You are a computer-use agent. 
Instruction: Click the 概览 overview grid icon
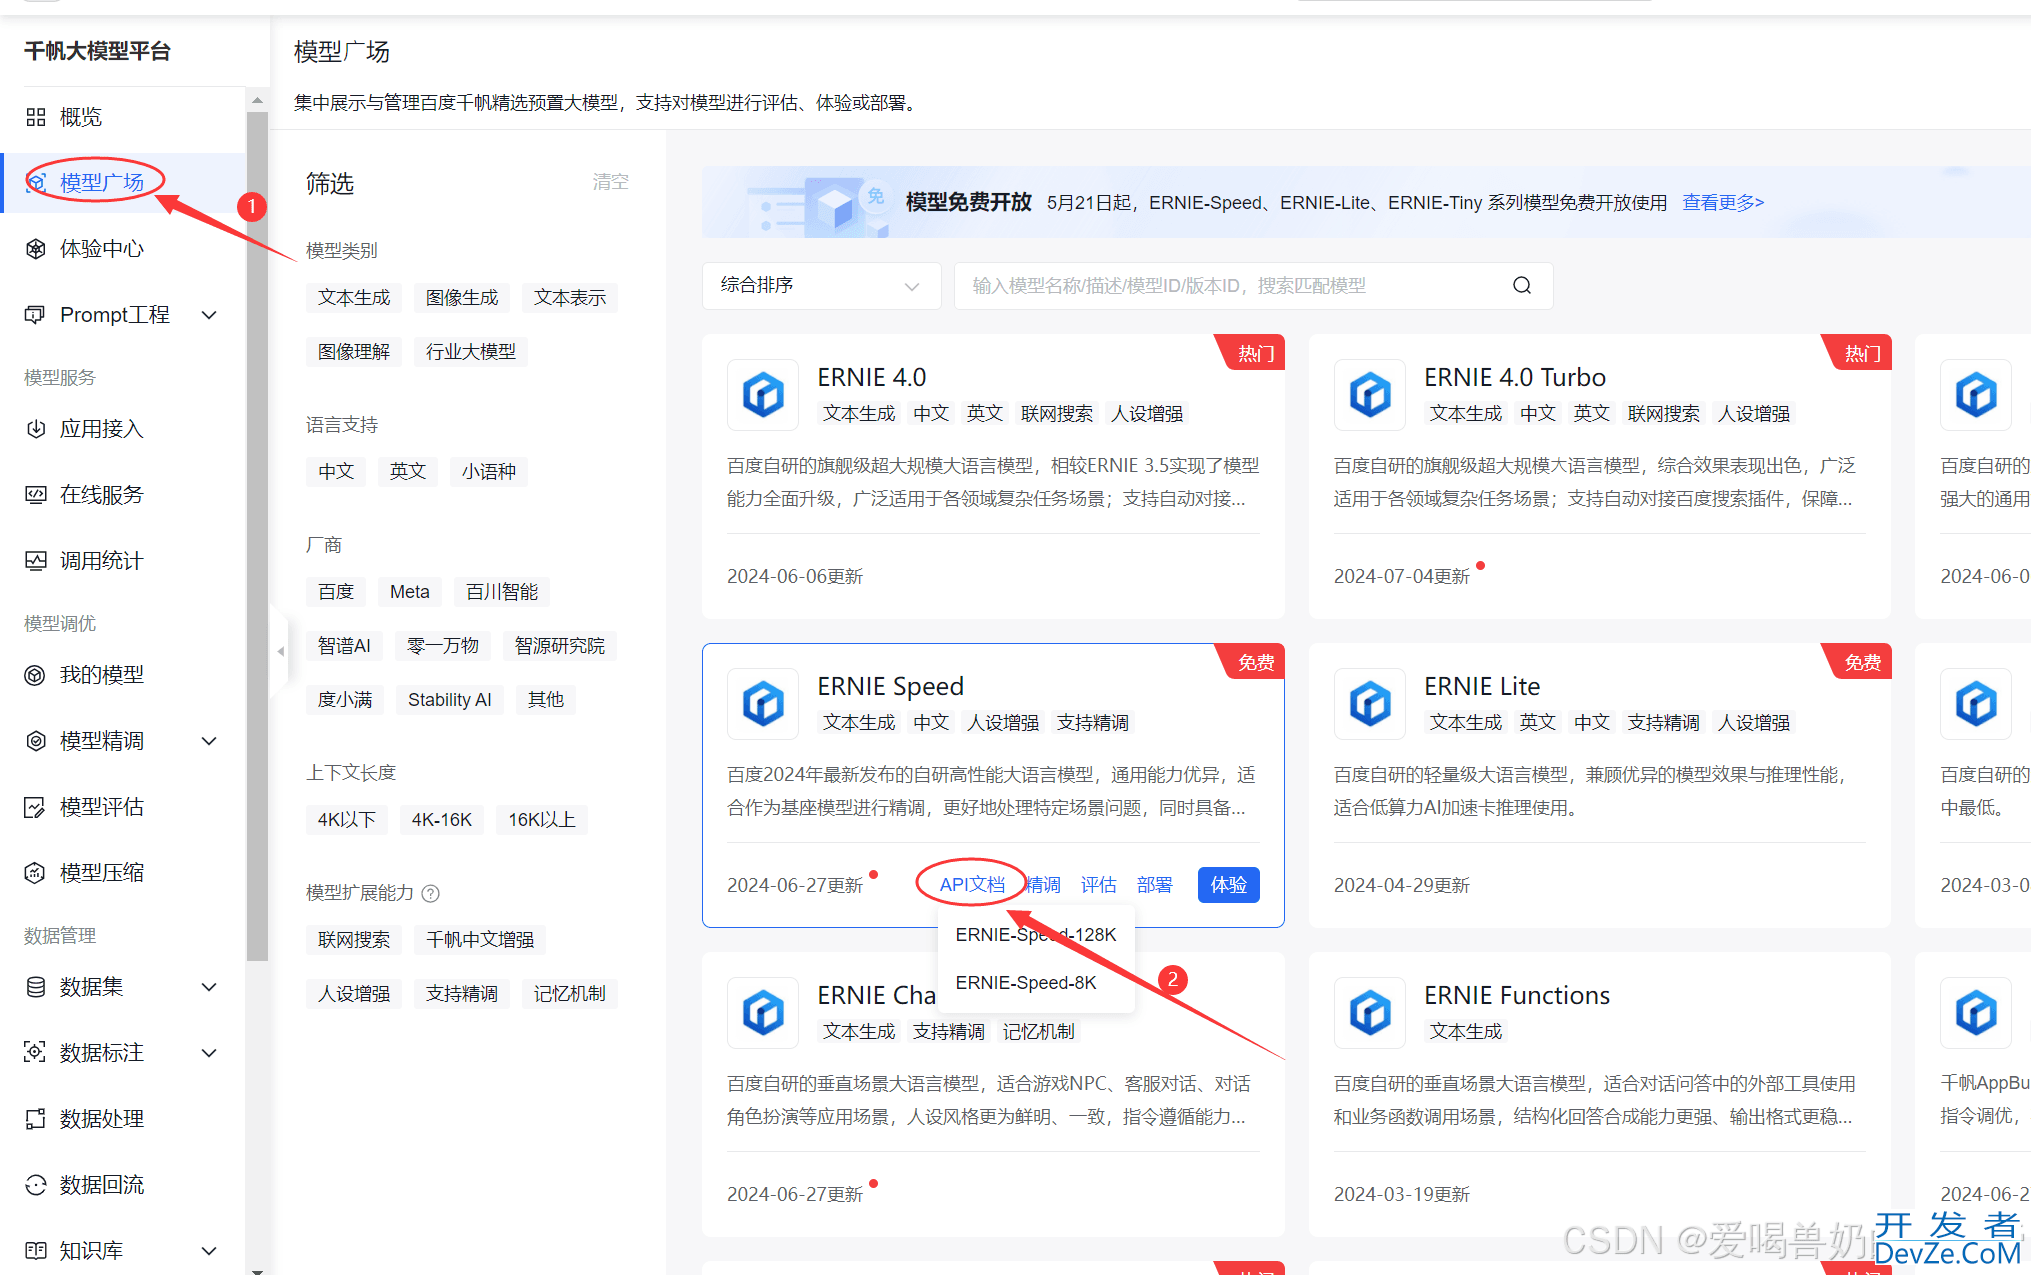(36, 117)
